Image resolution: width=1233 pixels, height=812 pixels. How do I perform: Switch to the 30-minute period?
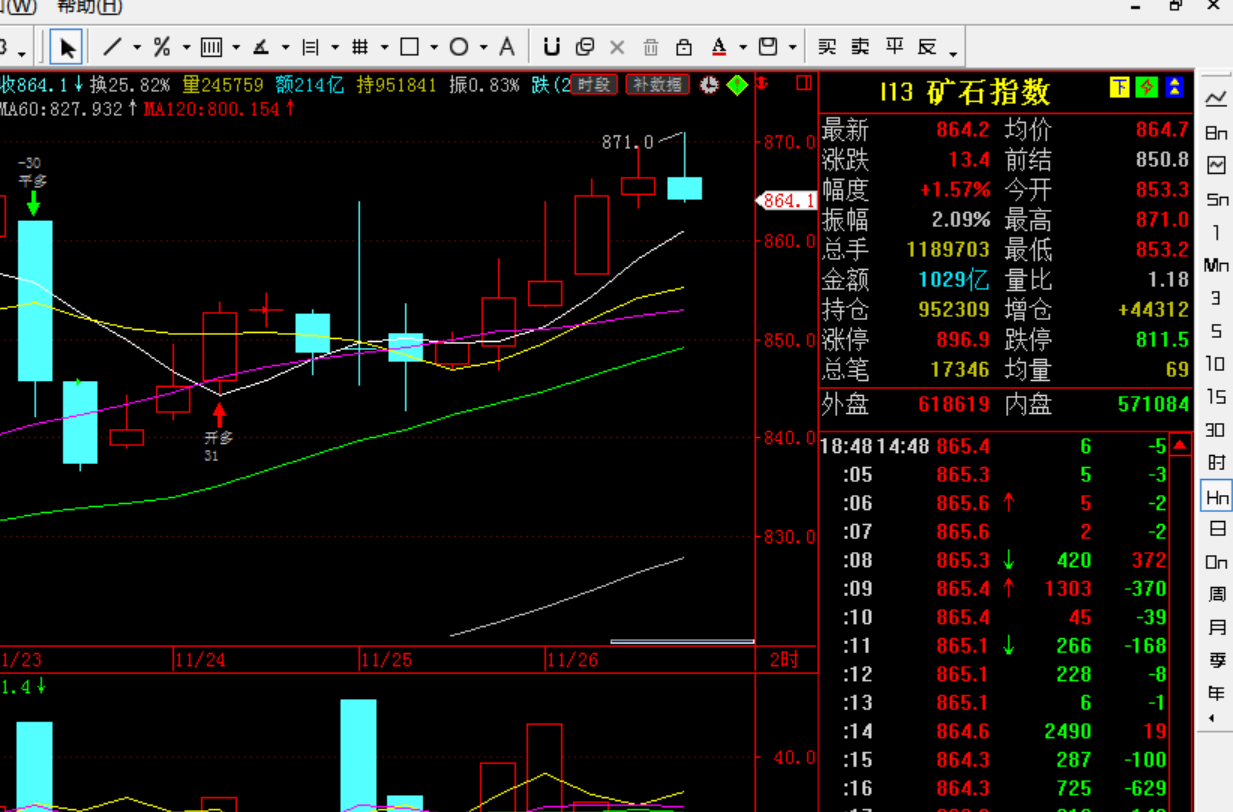click(x=1216, y=430)
